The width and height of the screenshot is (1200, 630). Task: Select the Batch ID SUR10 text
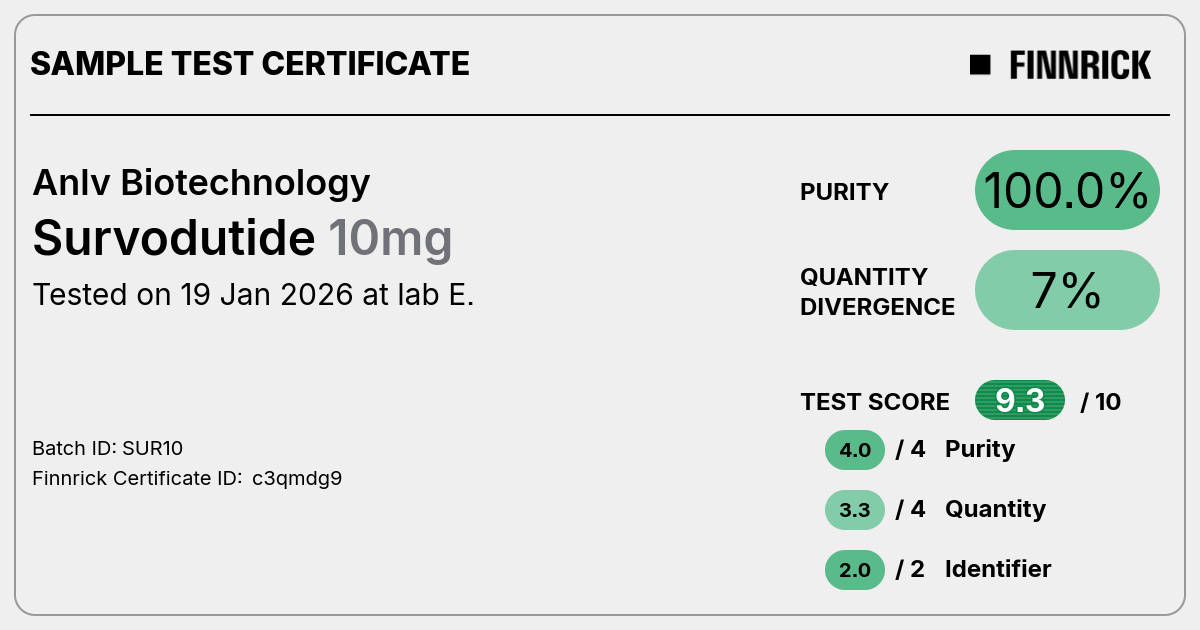(108, 448)
